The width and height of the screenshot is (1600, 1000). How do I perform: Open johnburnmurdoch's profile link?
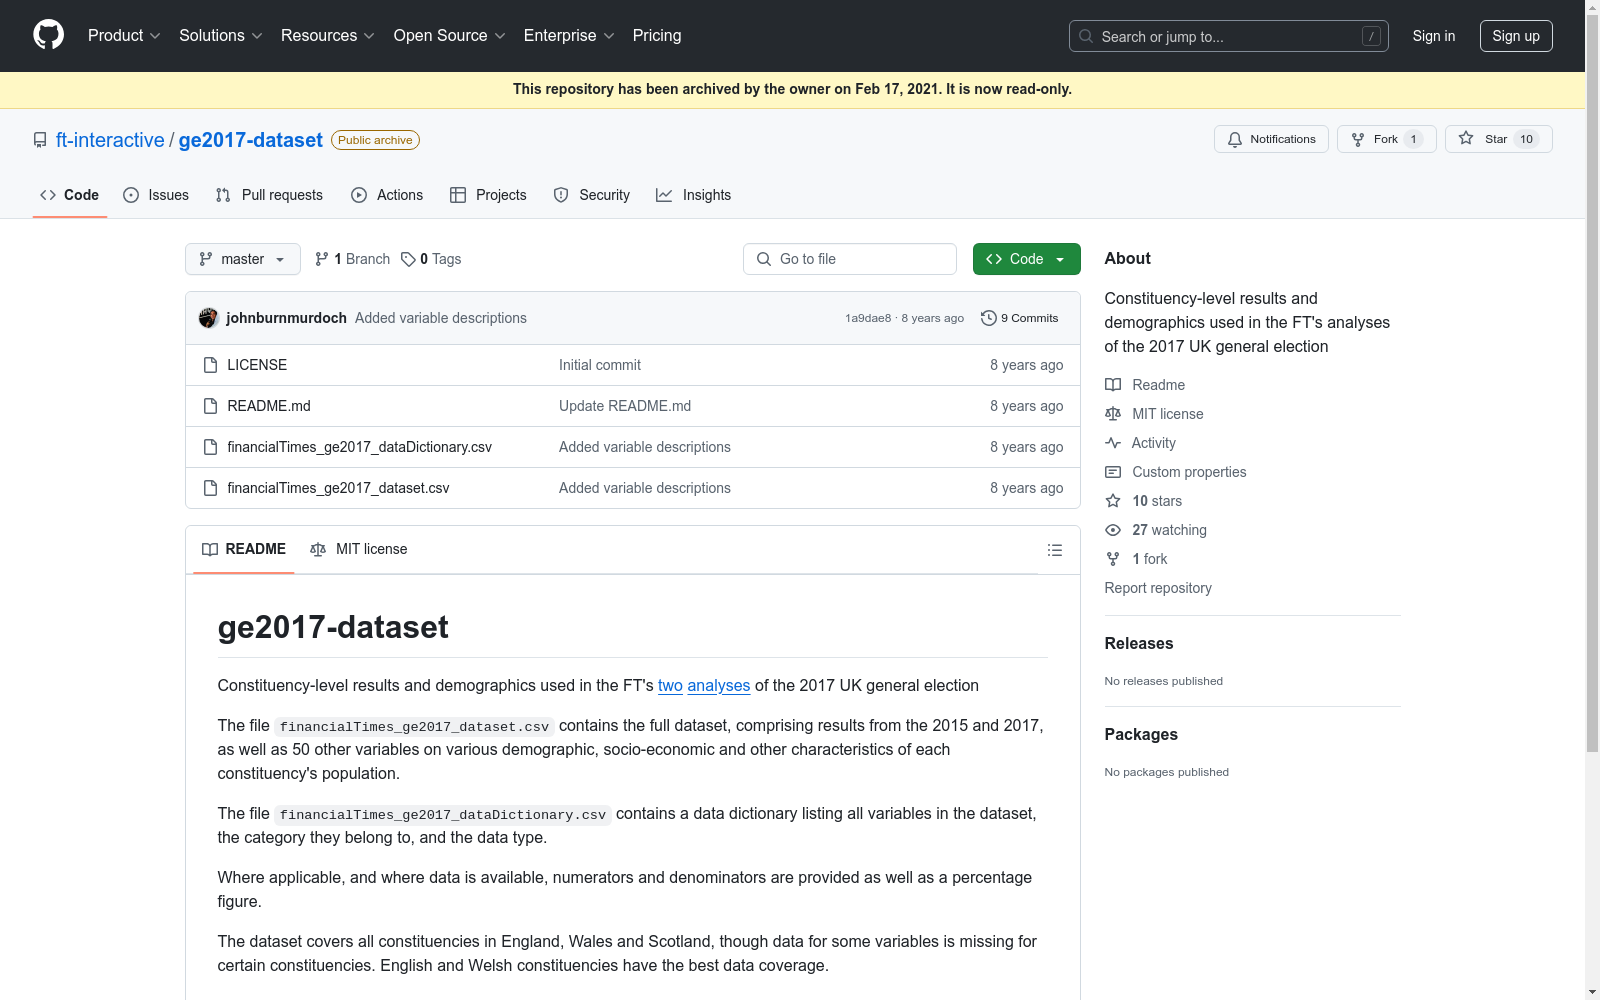(286, 318)
